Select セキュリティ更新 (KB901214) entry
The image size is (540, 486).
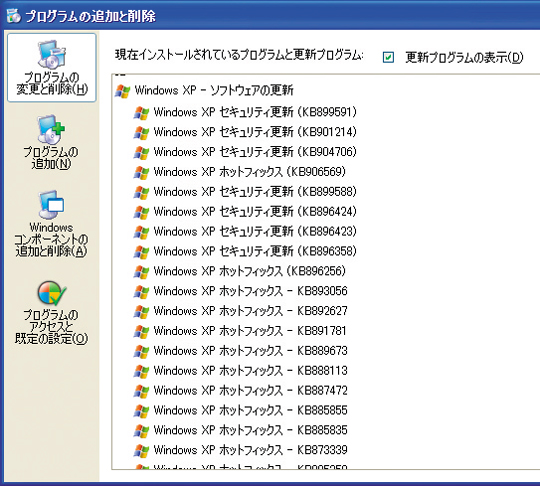[255, 132]
